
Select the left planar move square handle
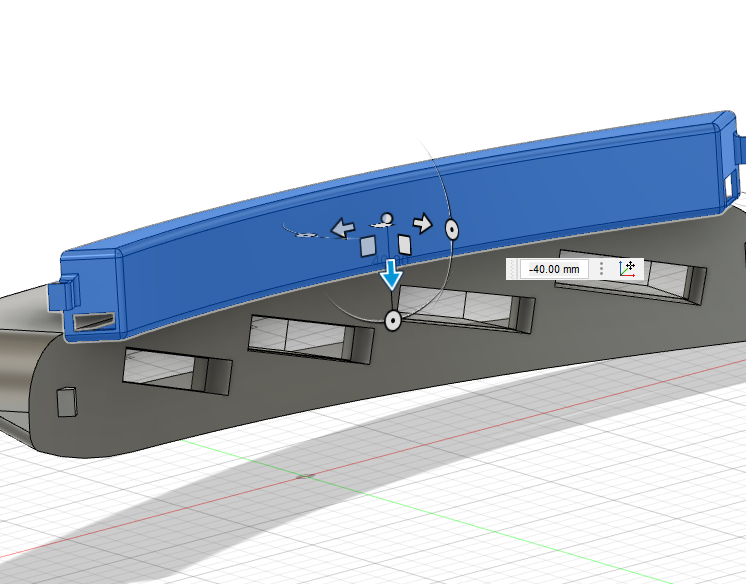[x=368, y=247]
